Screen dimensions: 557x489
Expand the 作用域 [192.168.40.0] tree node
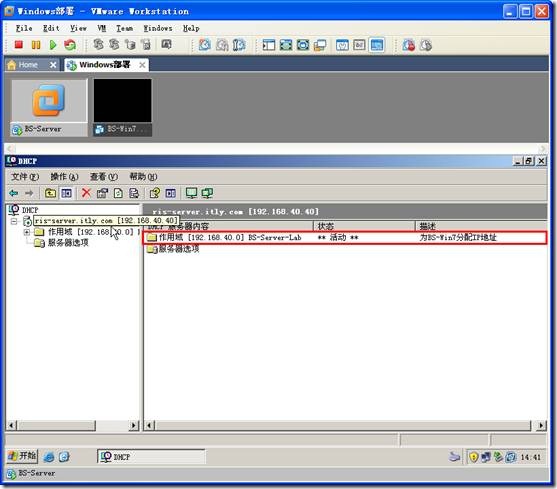(27, 232)
